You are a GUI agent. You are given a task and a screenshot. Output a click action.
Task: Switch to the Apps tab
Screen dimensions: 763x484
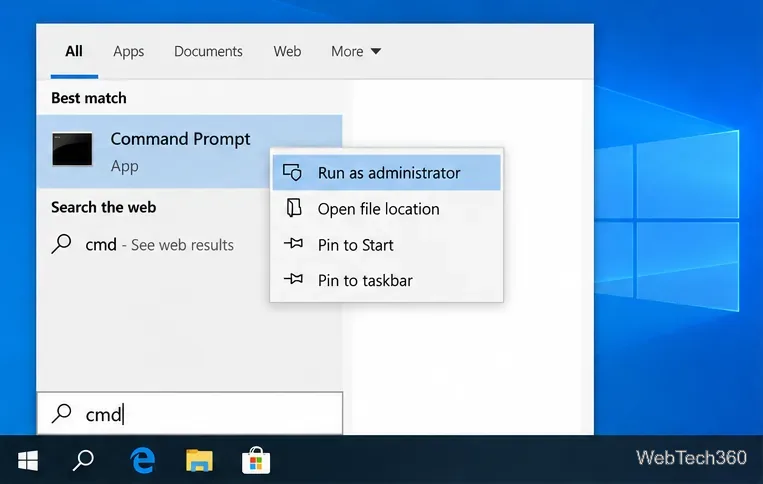pos(128,51)
